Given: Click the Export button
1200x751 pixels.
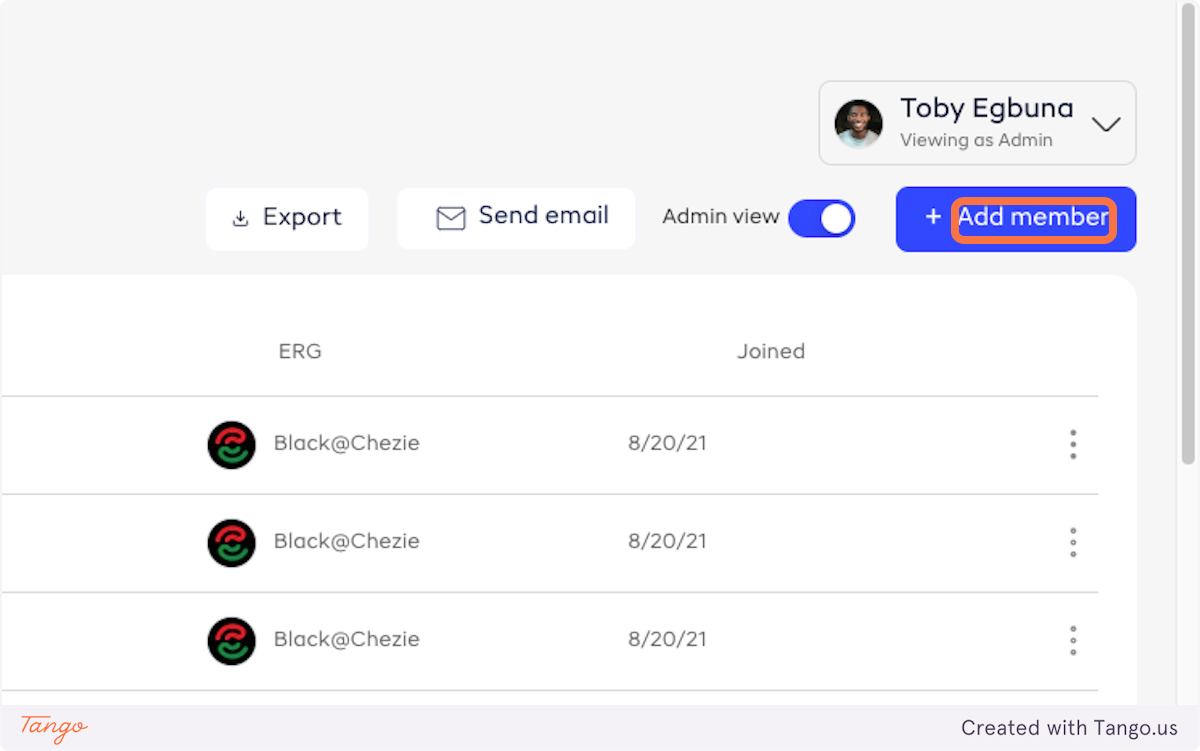Looking at the screenshot, I should (287, 218).
